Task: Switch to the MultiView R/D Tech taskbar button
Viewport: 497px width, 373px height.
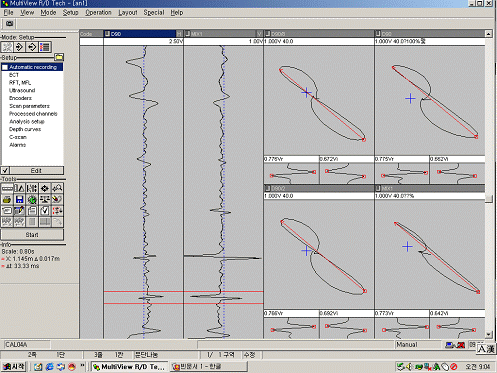Action: point(130,367)
